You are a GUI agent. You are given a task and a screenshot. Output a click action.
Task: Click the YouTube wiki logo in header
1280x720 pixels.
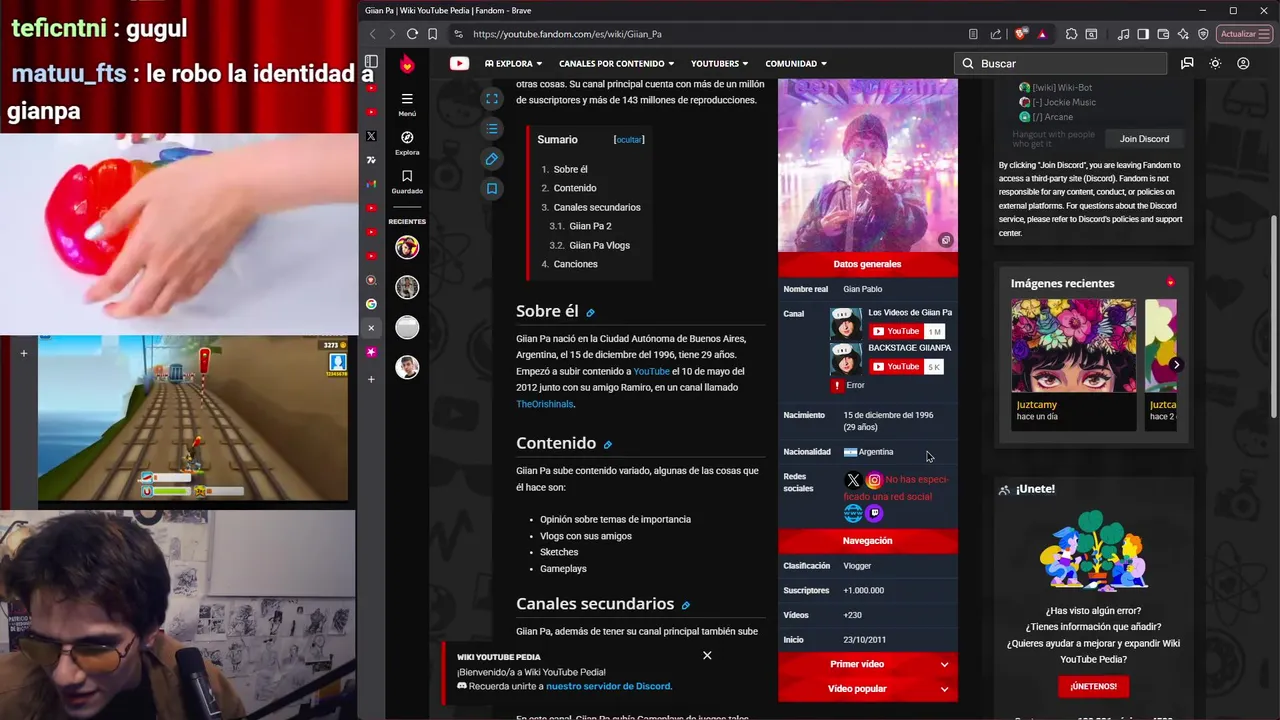(459, 63)
